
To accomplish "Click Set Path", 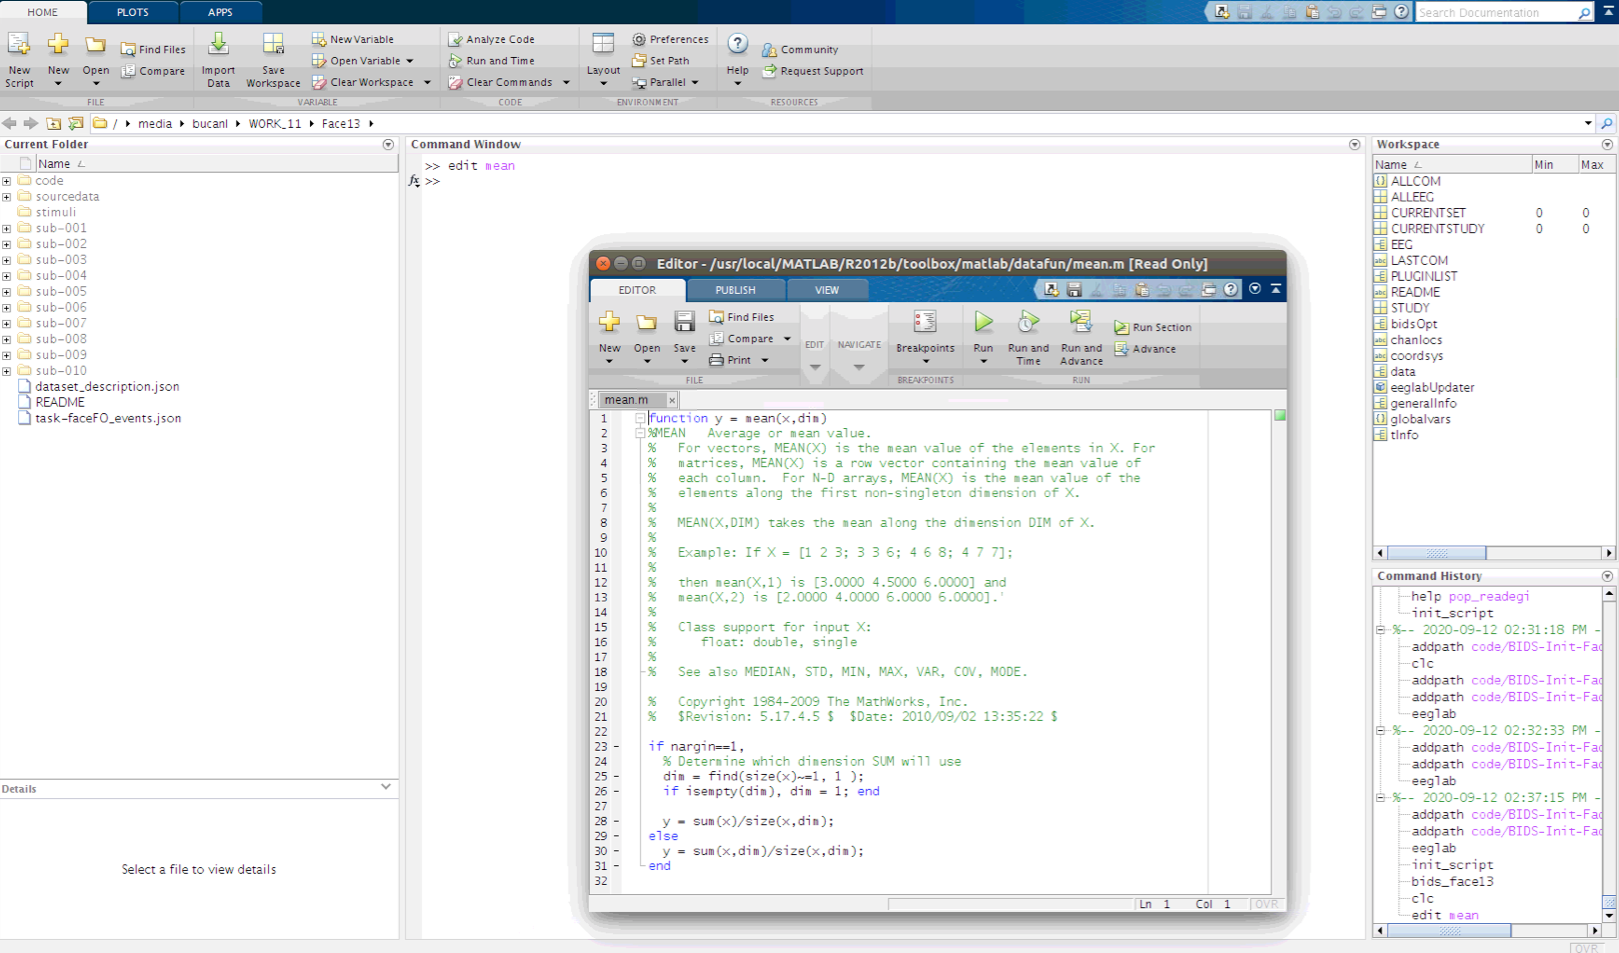I will [660, 60].
